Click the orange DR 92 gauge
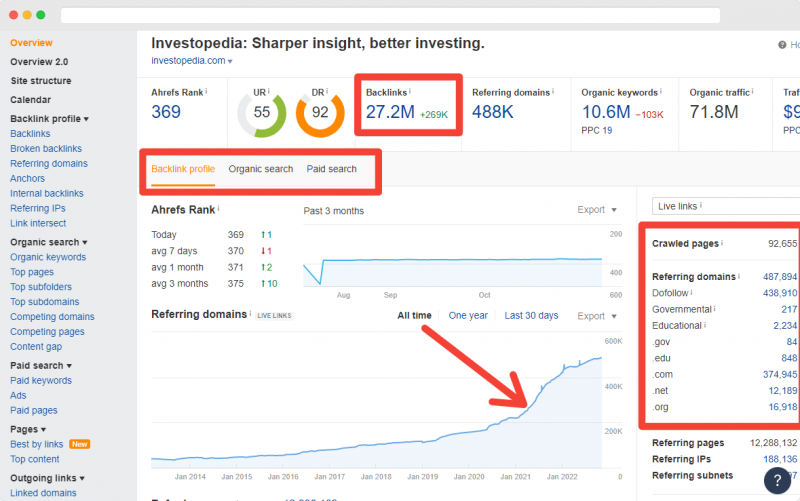Screen dimensions: 800x501 click(320, 113)
